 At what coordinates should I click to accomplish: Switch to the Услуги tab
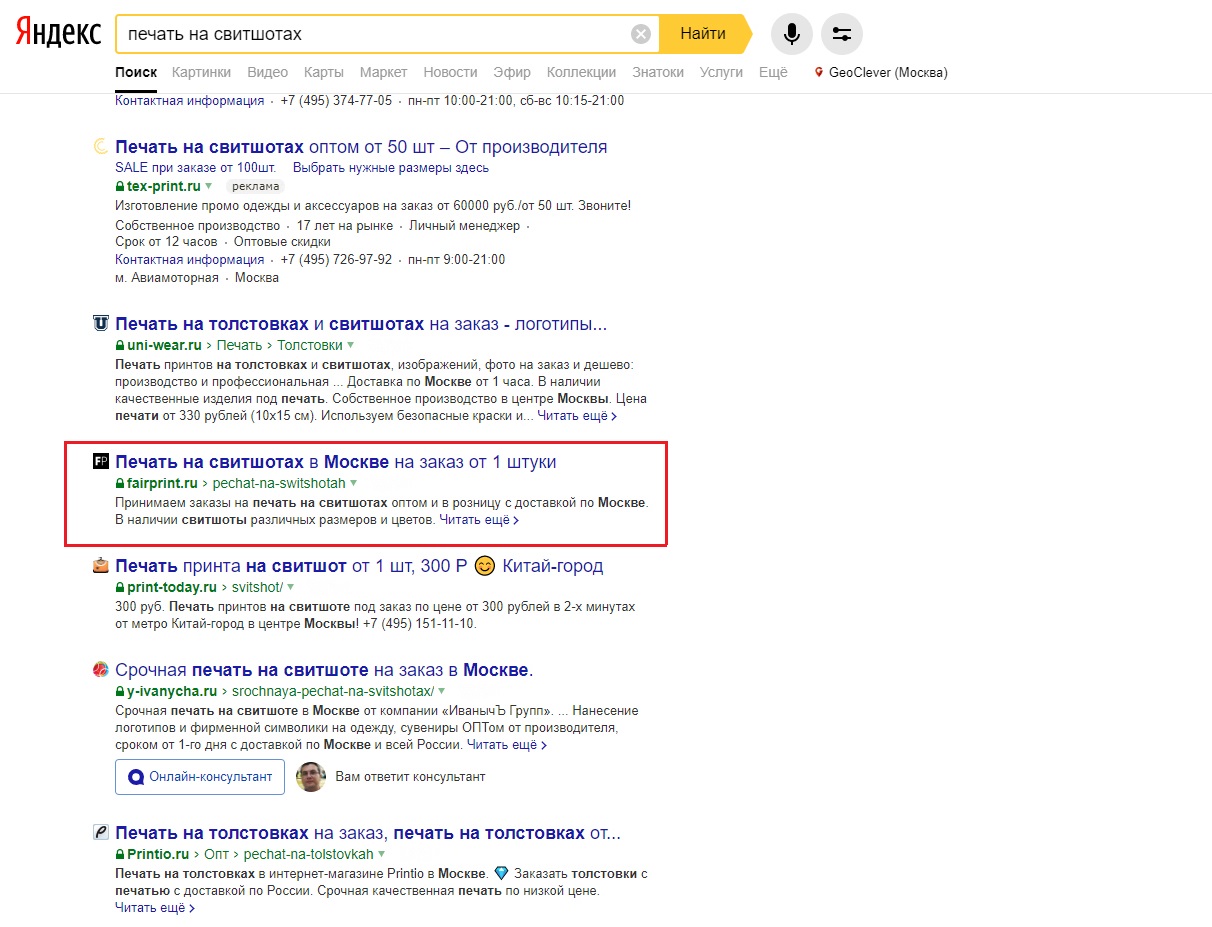721,72
